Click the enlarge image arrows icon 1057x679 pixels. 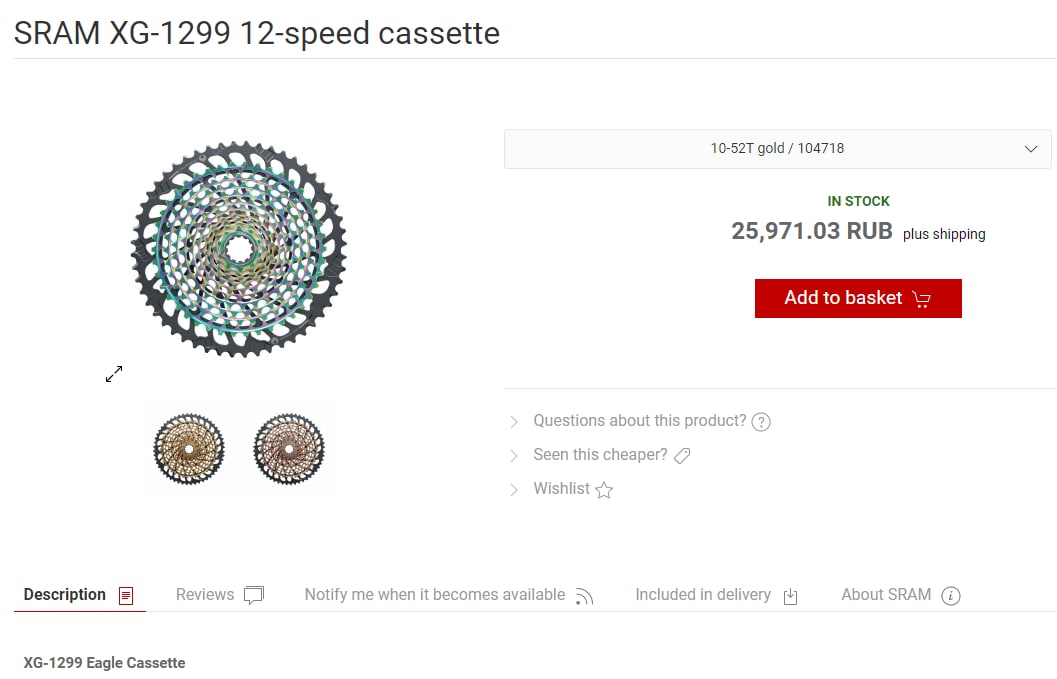pos(114,374)
